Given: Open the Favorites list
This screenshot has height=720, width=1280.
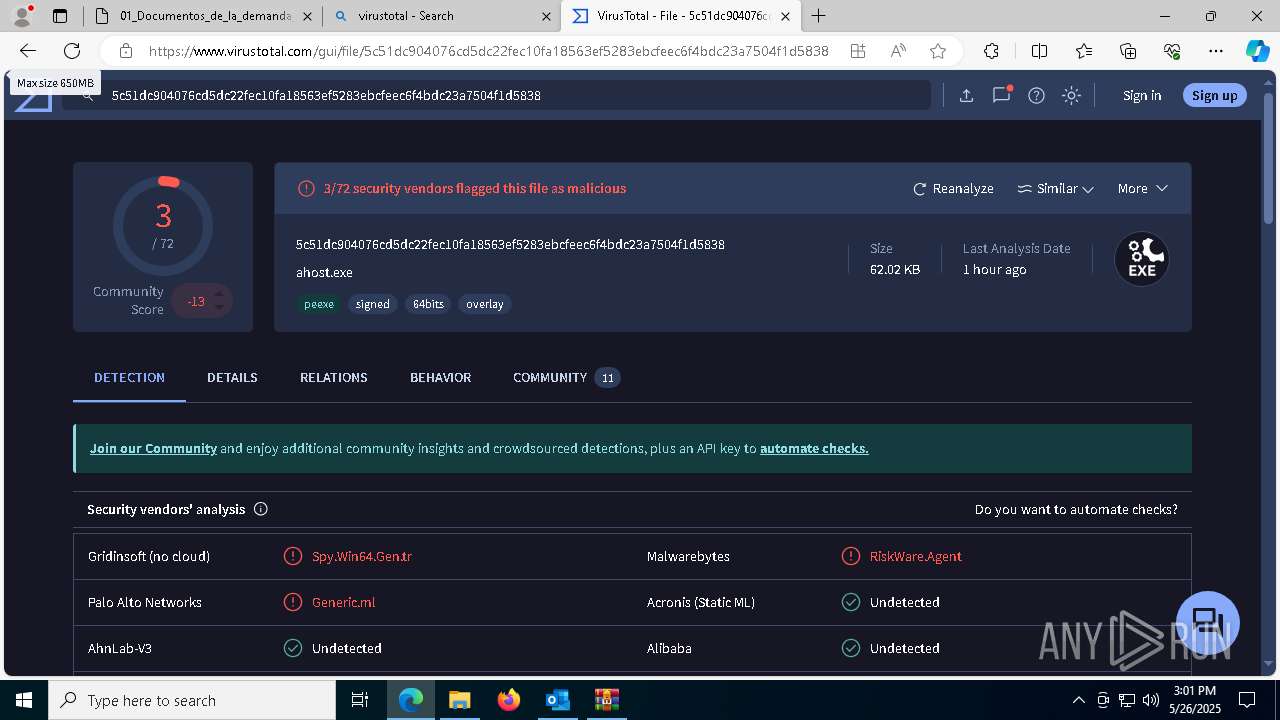Looking at the screenshot, I should [1084, 51].
